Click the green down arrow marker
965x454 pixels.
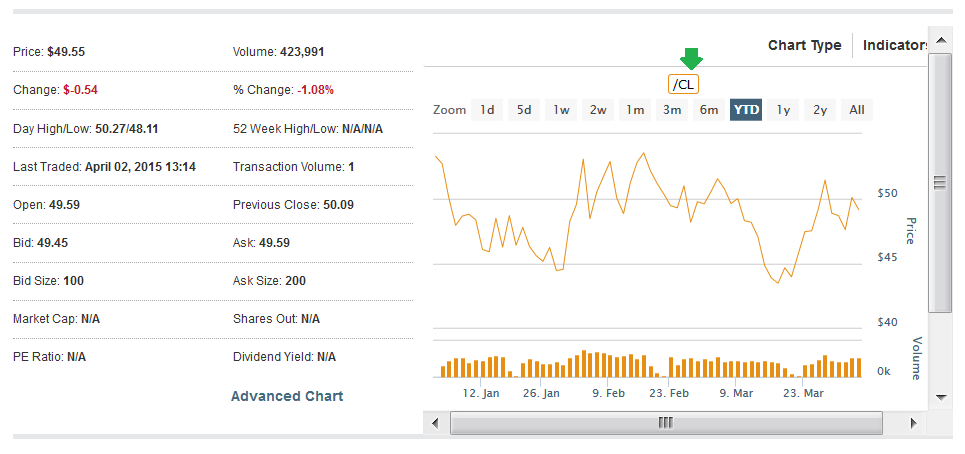[691, 59]
